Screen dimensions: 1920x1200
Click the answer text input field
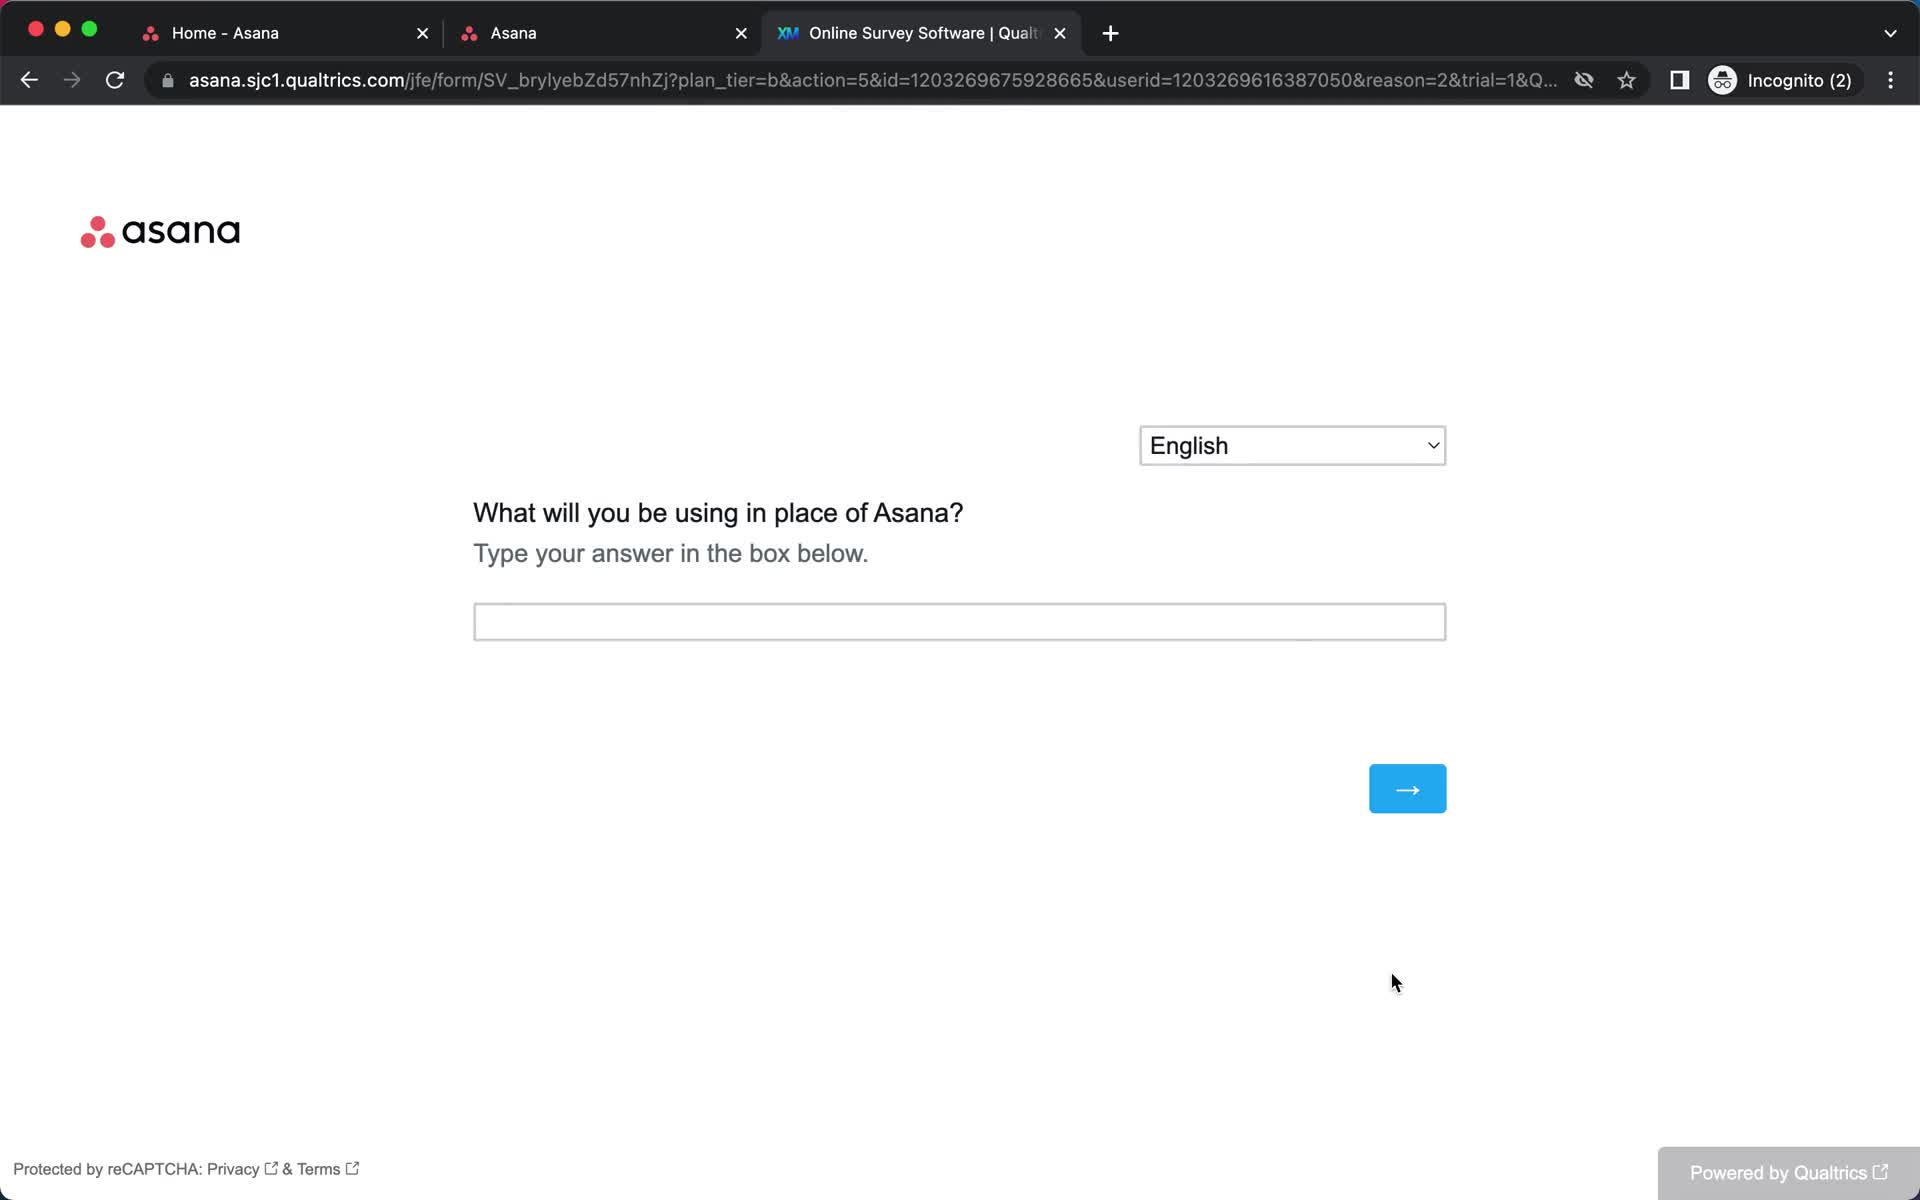coord(959,622)
